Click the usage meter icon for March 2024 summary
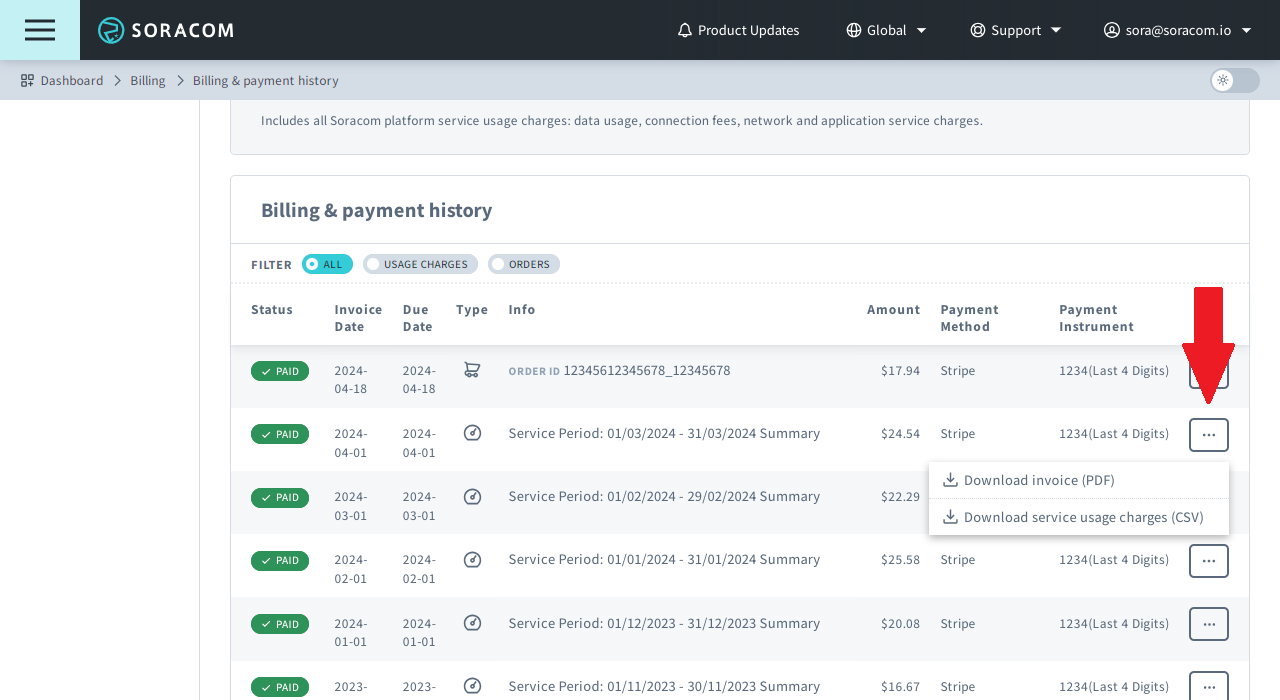The image size is (1280, 700). [472, 433]
